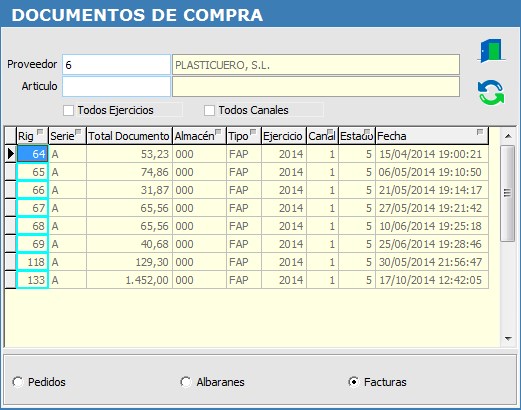
Task: Enable the Todos Canales checkbox
Action: [x=209, y=110]
